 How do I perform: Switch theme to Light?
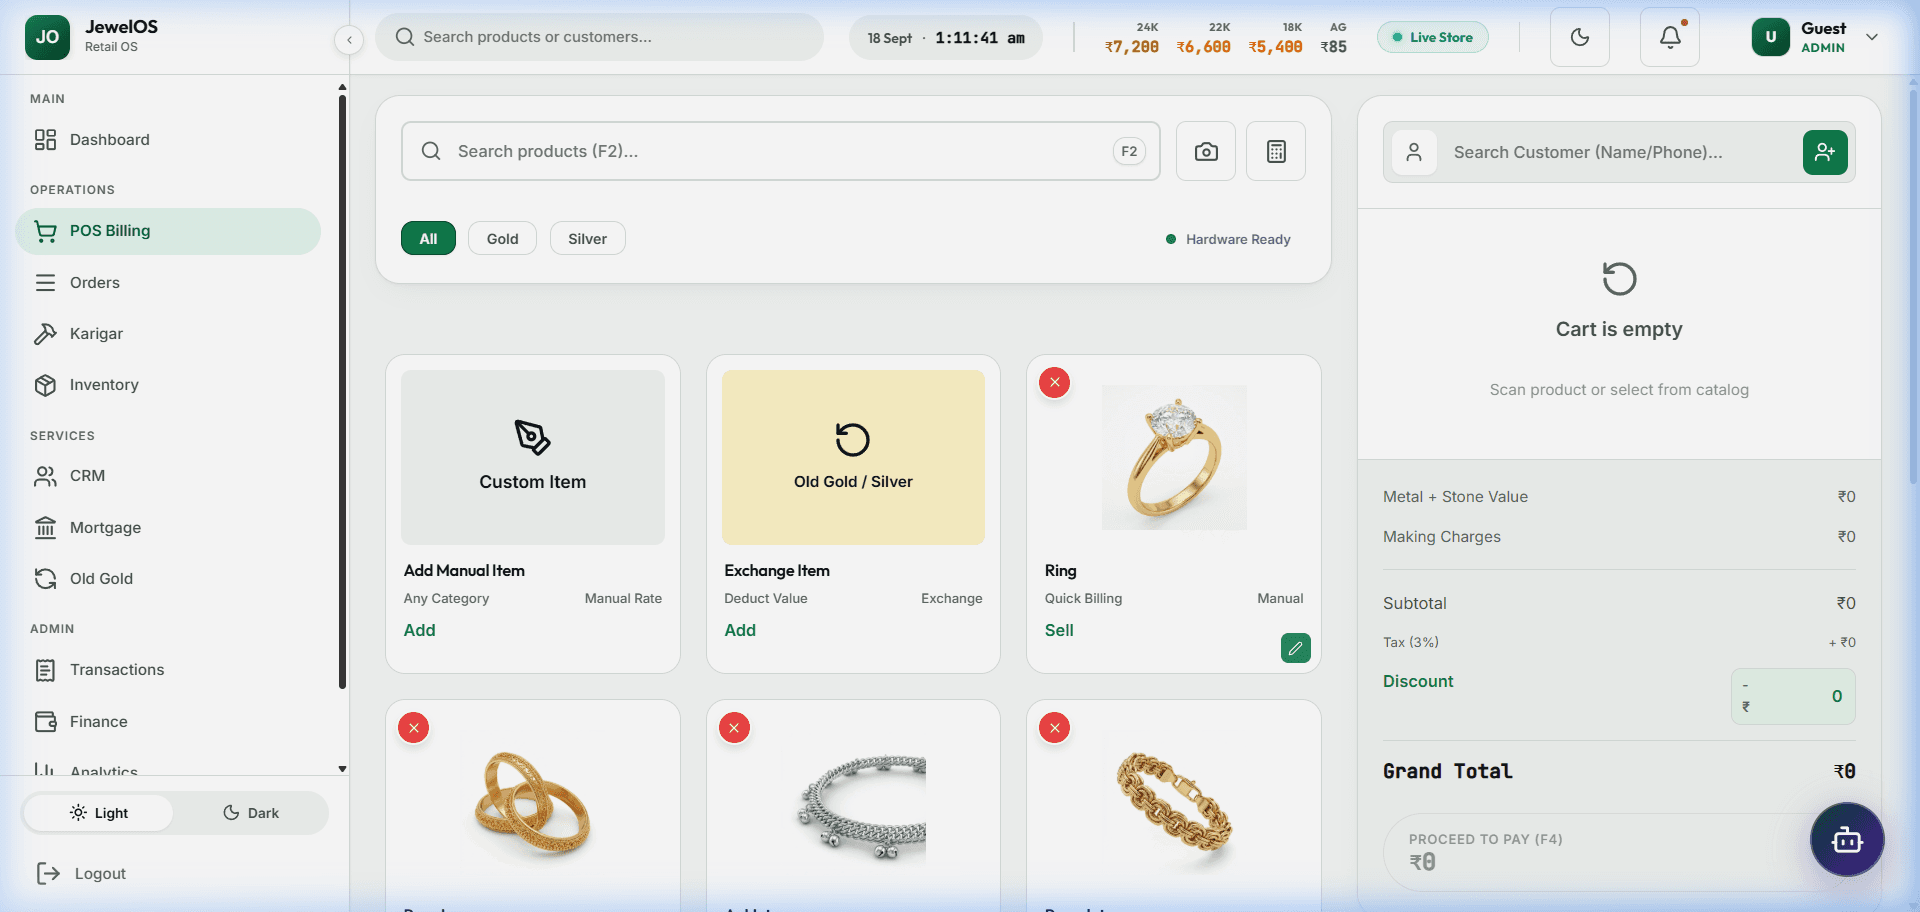99,813
